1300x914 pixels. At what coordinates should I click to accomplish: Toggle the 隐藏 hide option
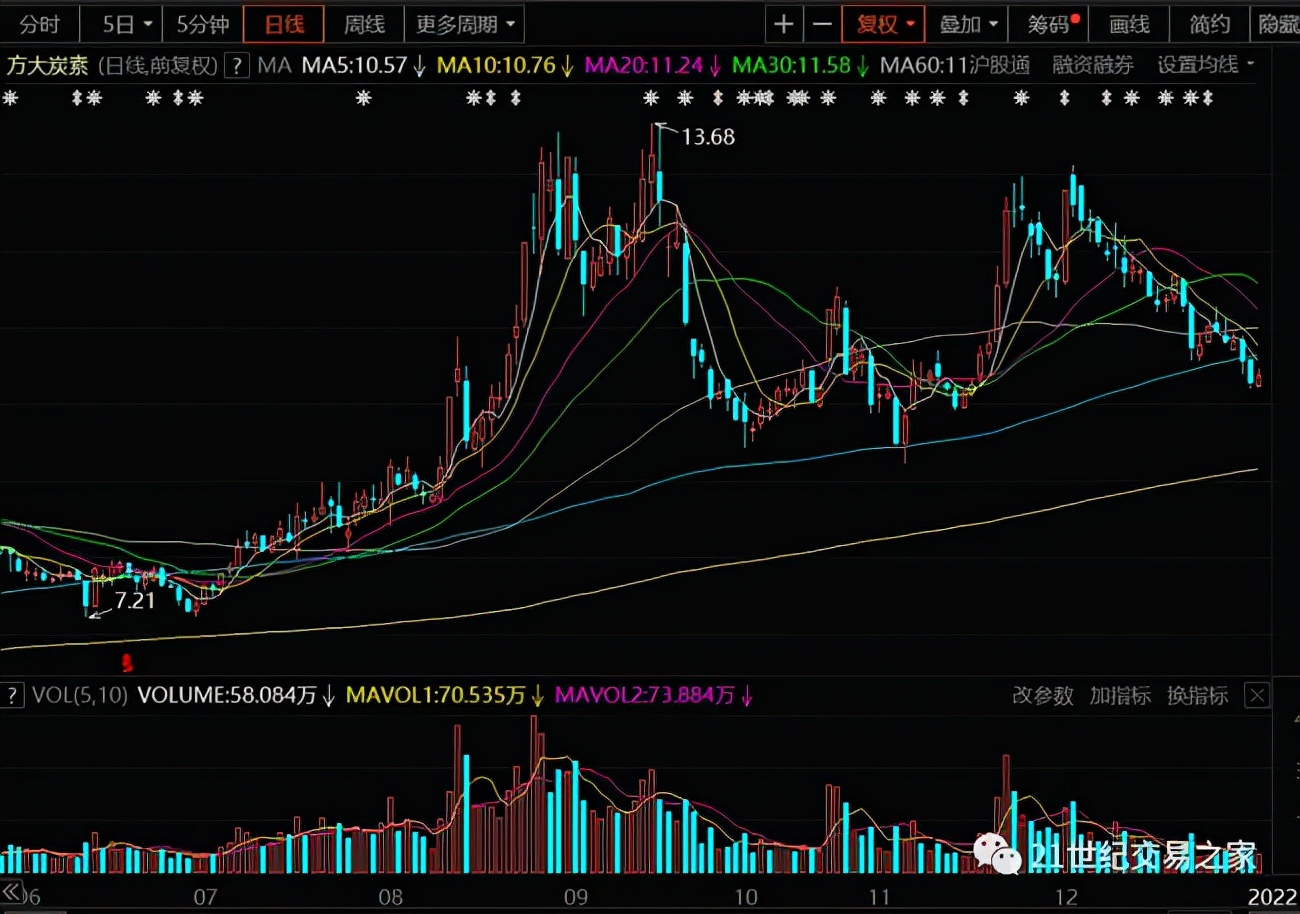coord(1278,24)
